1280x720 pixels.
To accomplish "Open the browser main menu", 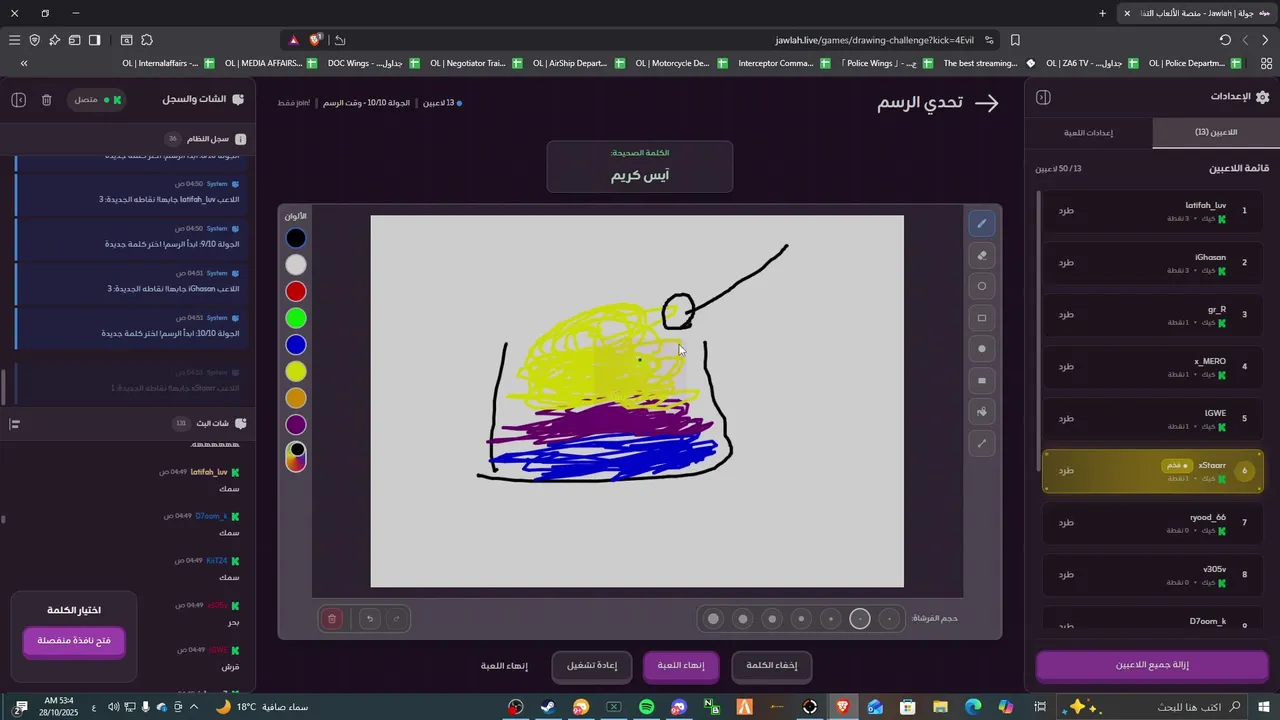I will coord(14,40).
